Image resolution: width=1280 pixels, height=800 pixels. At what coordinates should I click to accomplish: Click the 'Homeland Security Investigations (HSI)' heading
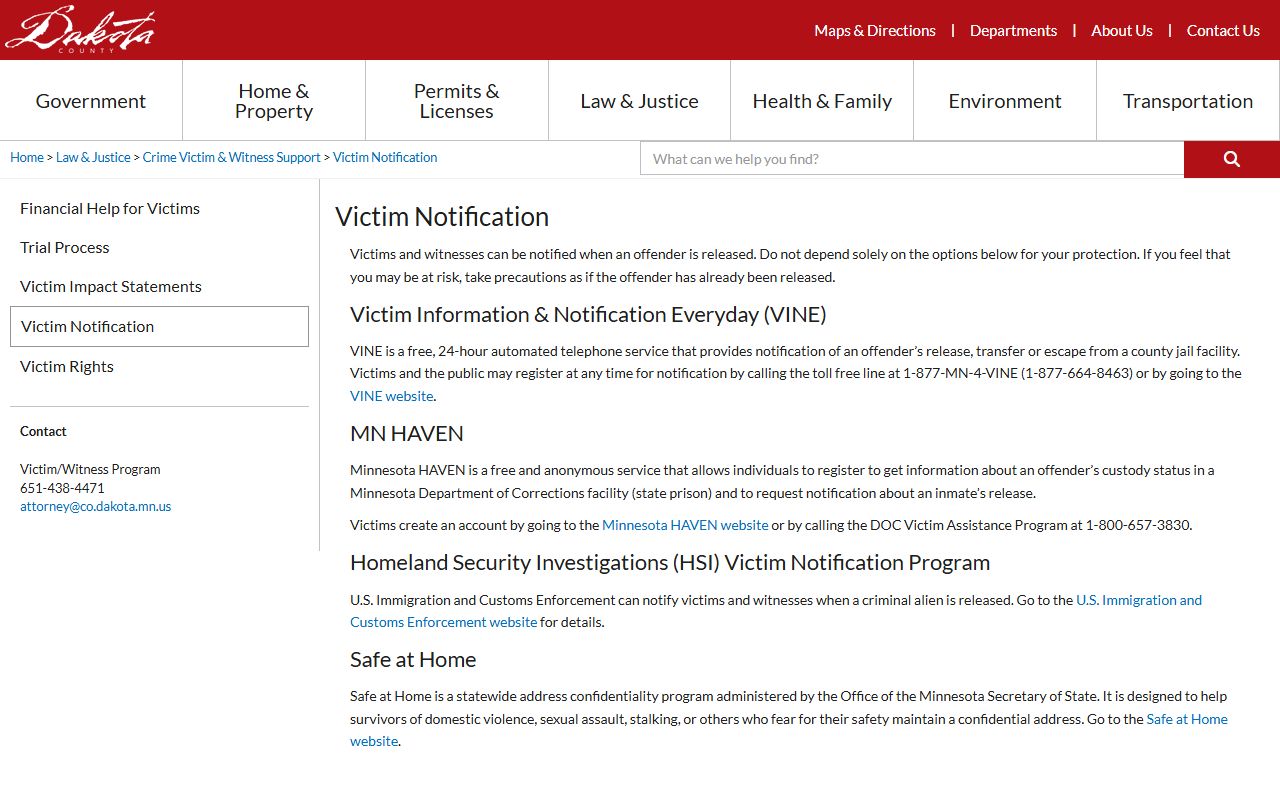pyautogui.click(x=670, y=562)
